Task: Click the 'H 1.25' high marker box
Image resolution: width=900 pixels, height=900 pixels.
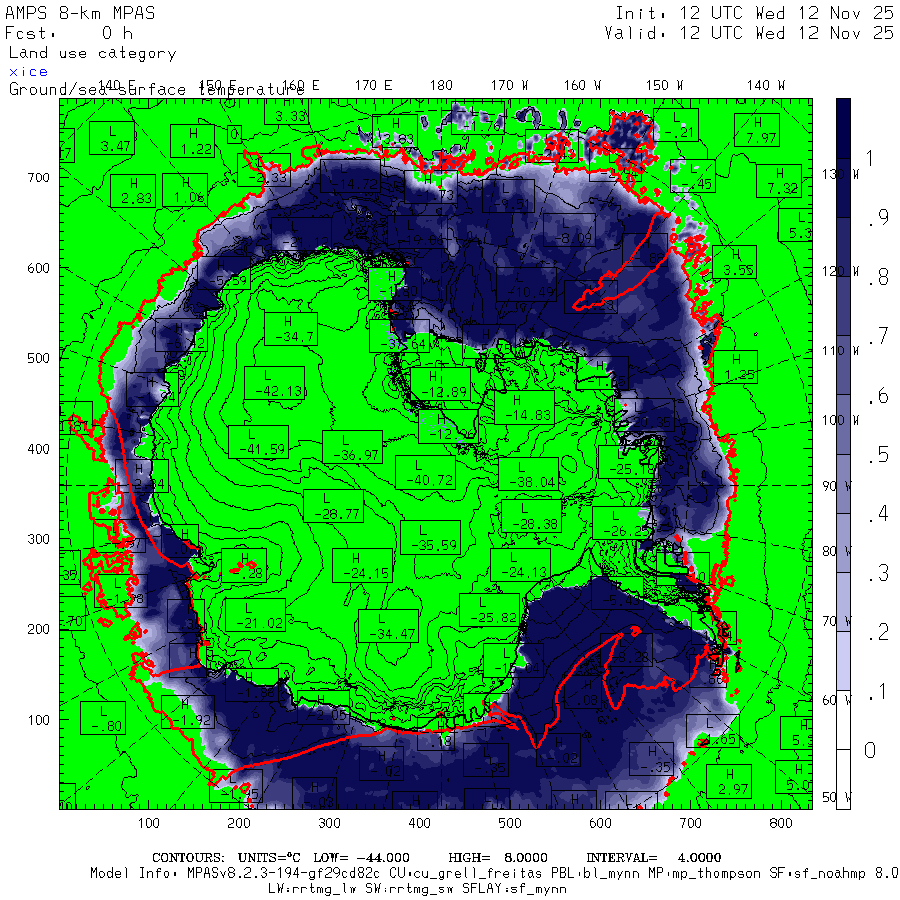Action: (735, 367)
